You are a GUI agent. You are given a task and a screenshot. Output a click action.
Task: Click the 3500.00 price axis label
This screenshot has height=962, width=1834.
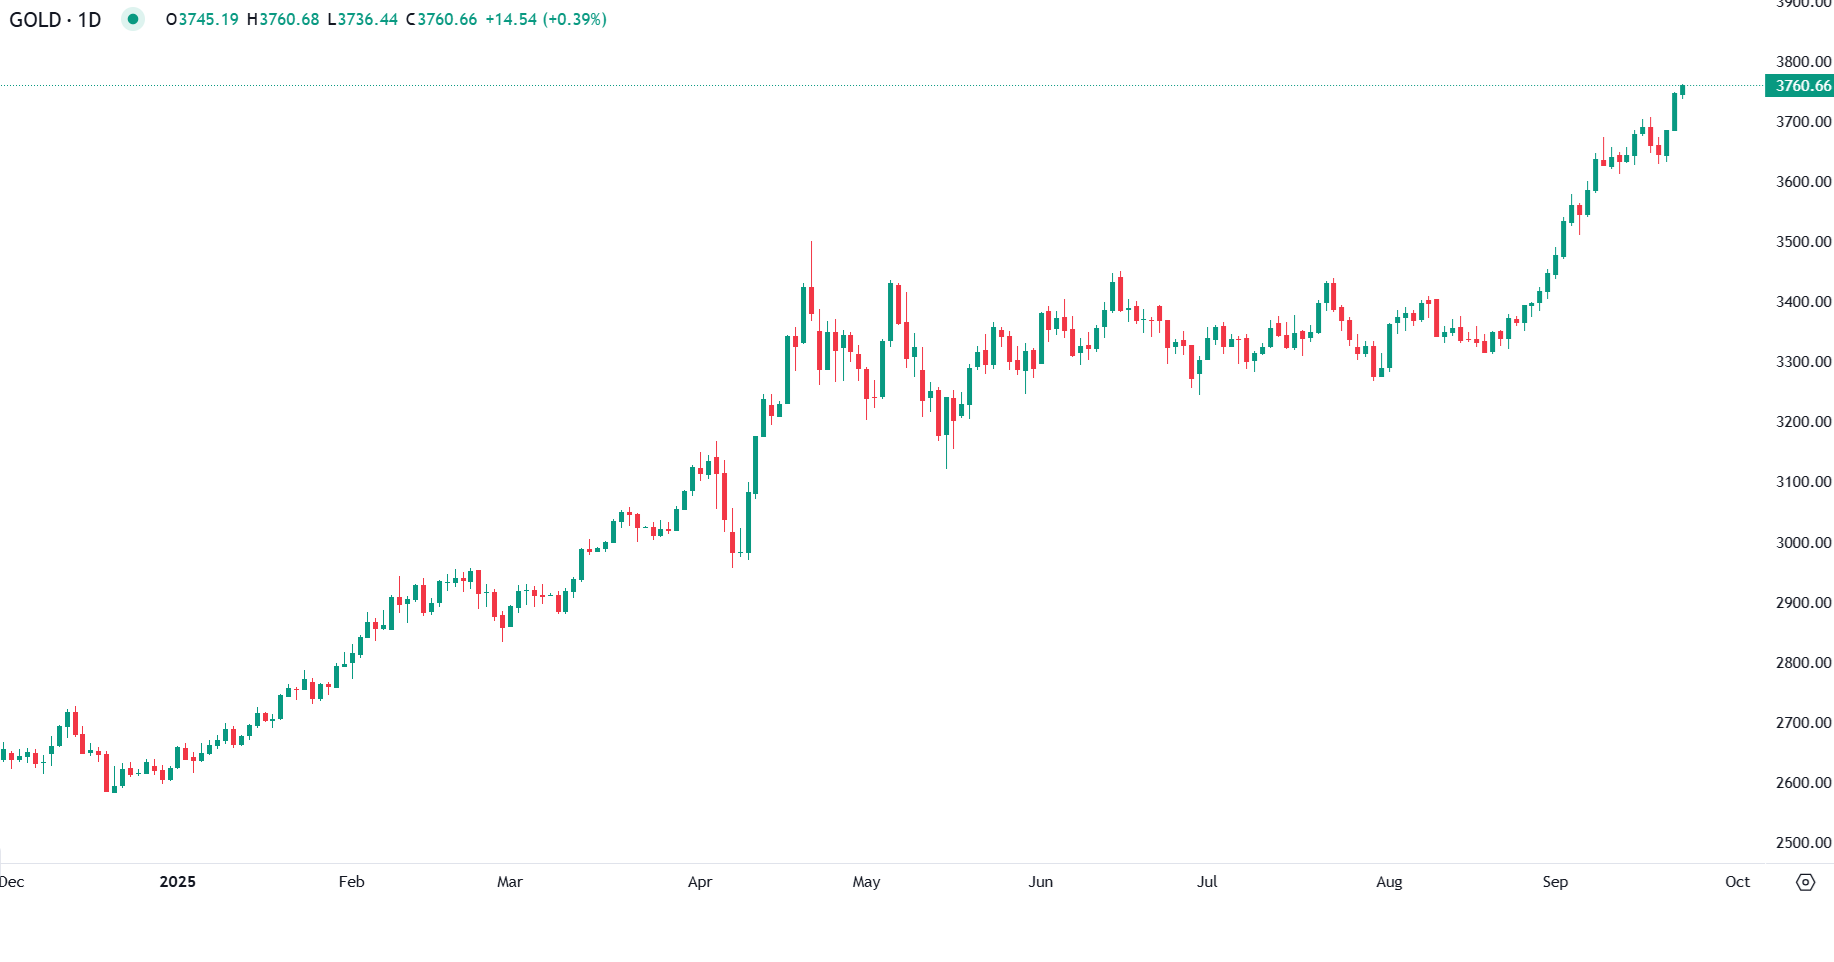[x=1803, y=242]
